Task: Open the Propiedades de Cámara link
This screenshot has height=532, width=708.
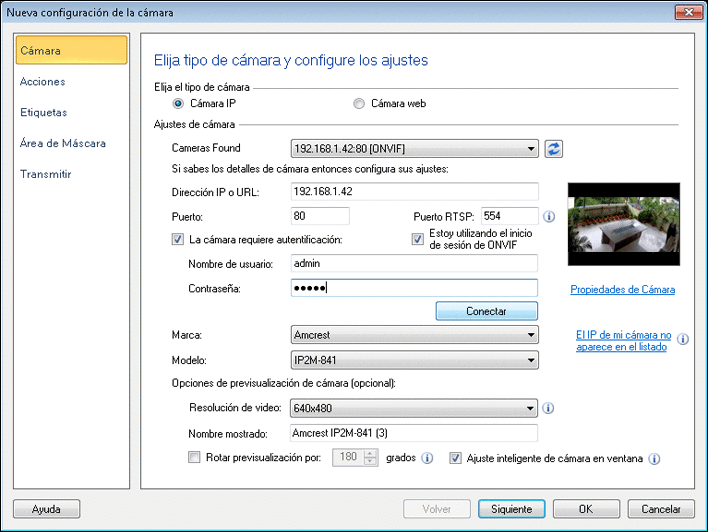Action: click(622, 290)
